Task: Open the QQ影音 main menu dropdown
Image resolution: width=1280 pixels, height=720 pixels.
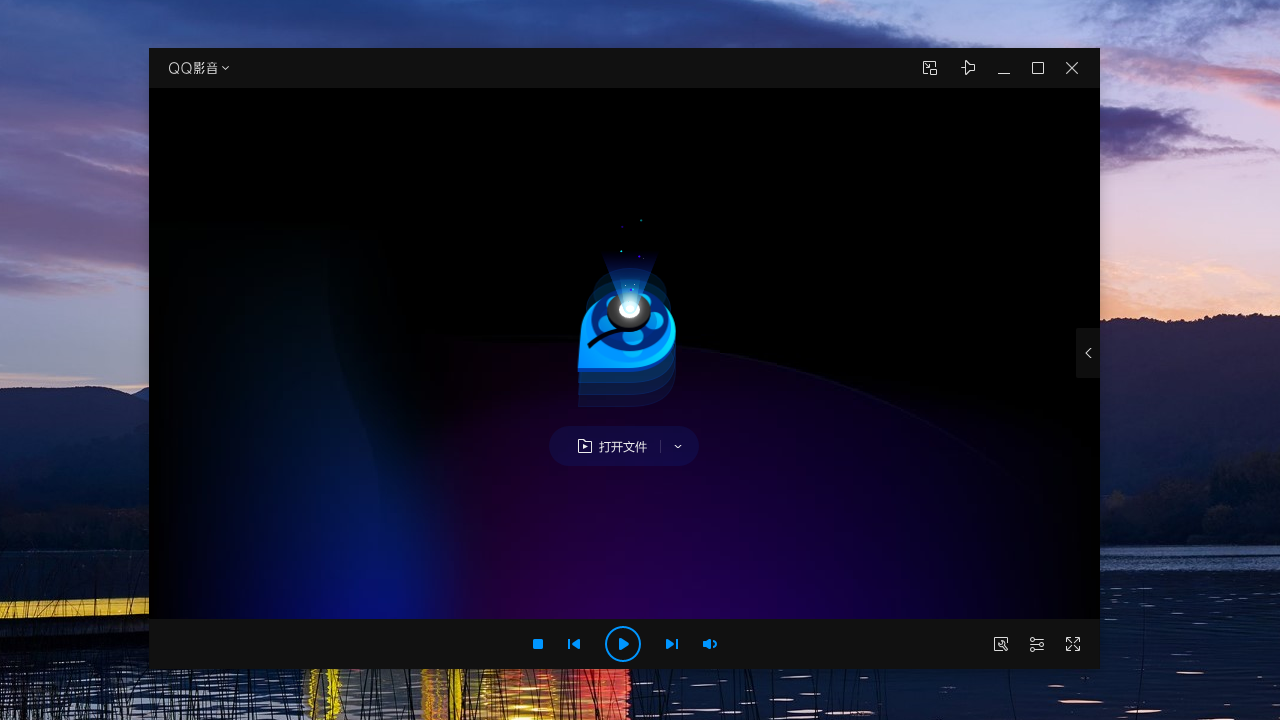Action: click(x=226, y=68)
